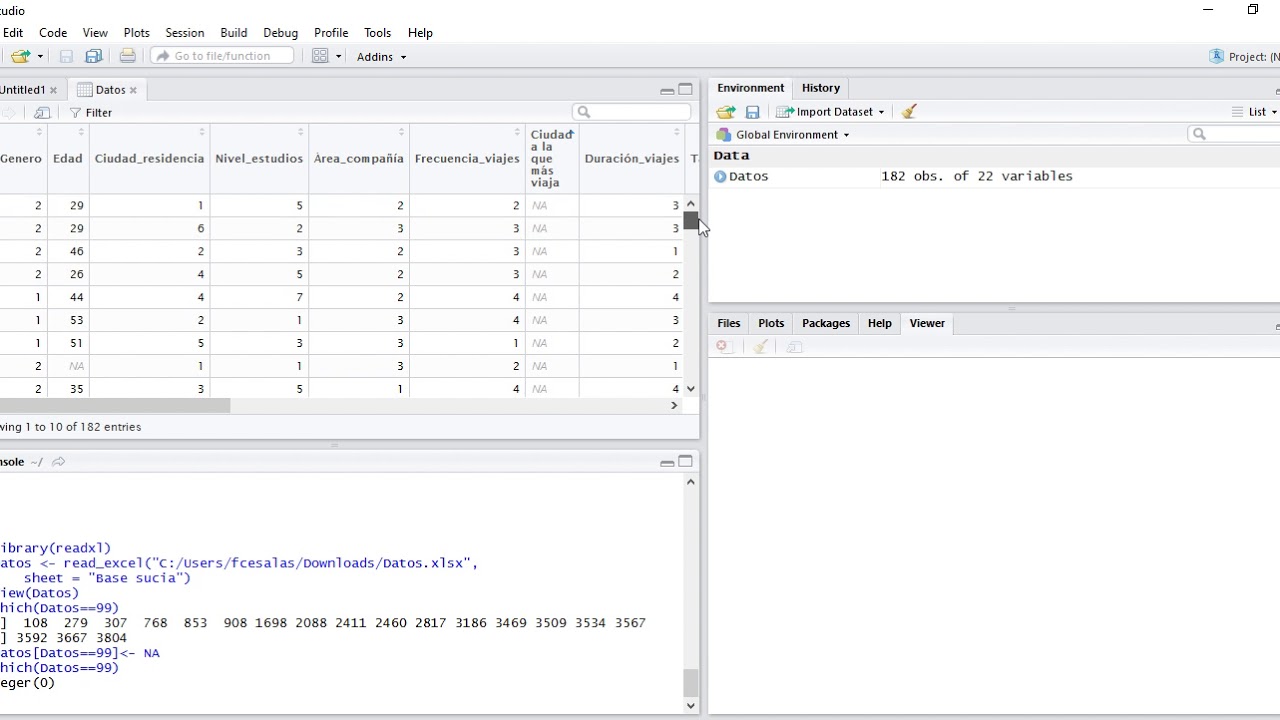Switch to the History tab

tap(821, 88)
